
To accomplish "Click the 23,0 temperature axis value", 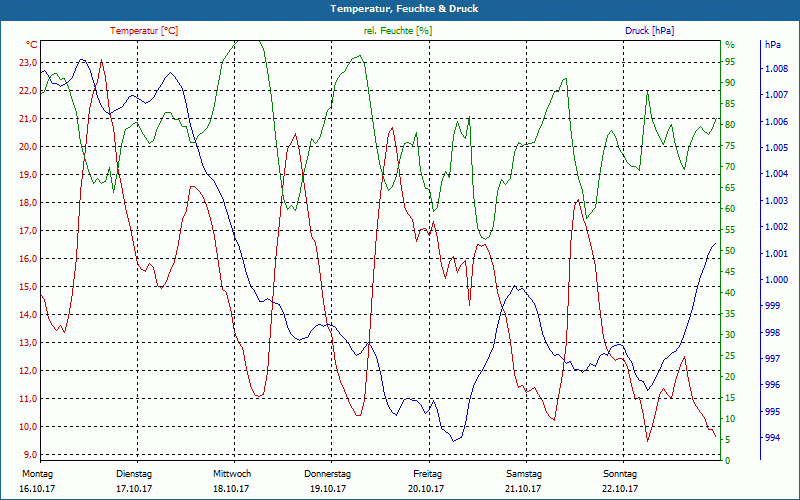I will point(28,63).
